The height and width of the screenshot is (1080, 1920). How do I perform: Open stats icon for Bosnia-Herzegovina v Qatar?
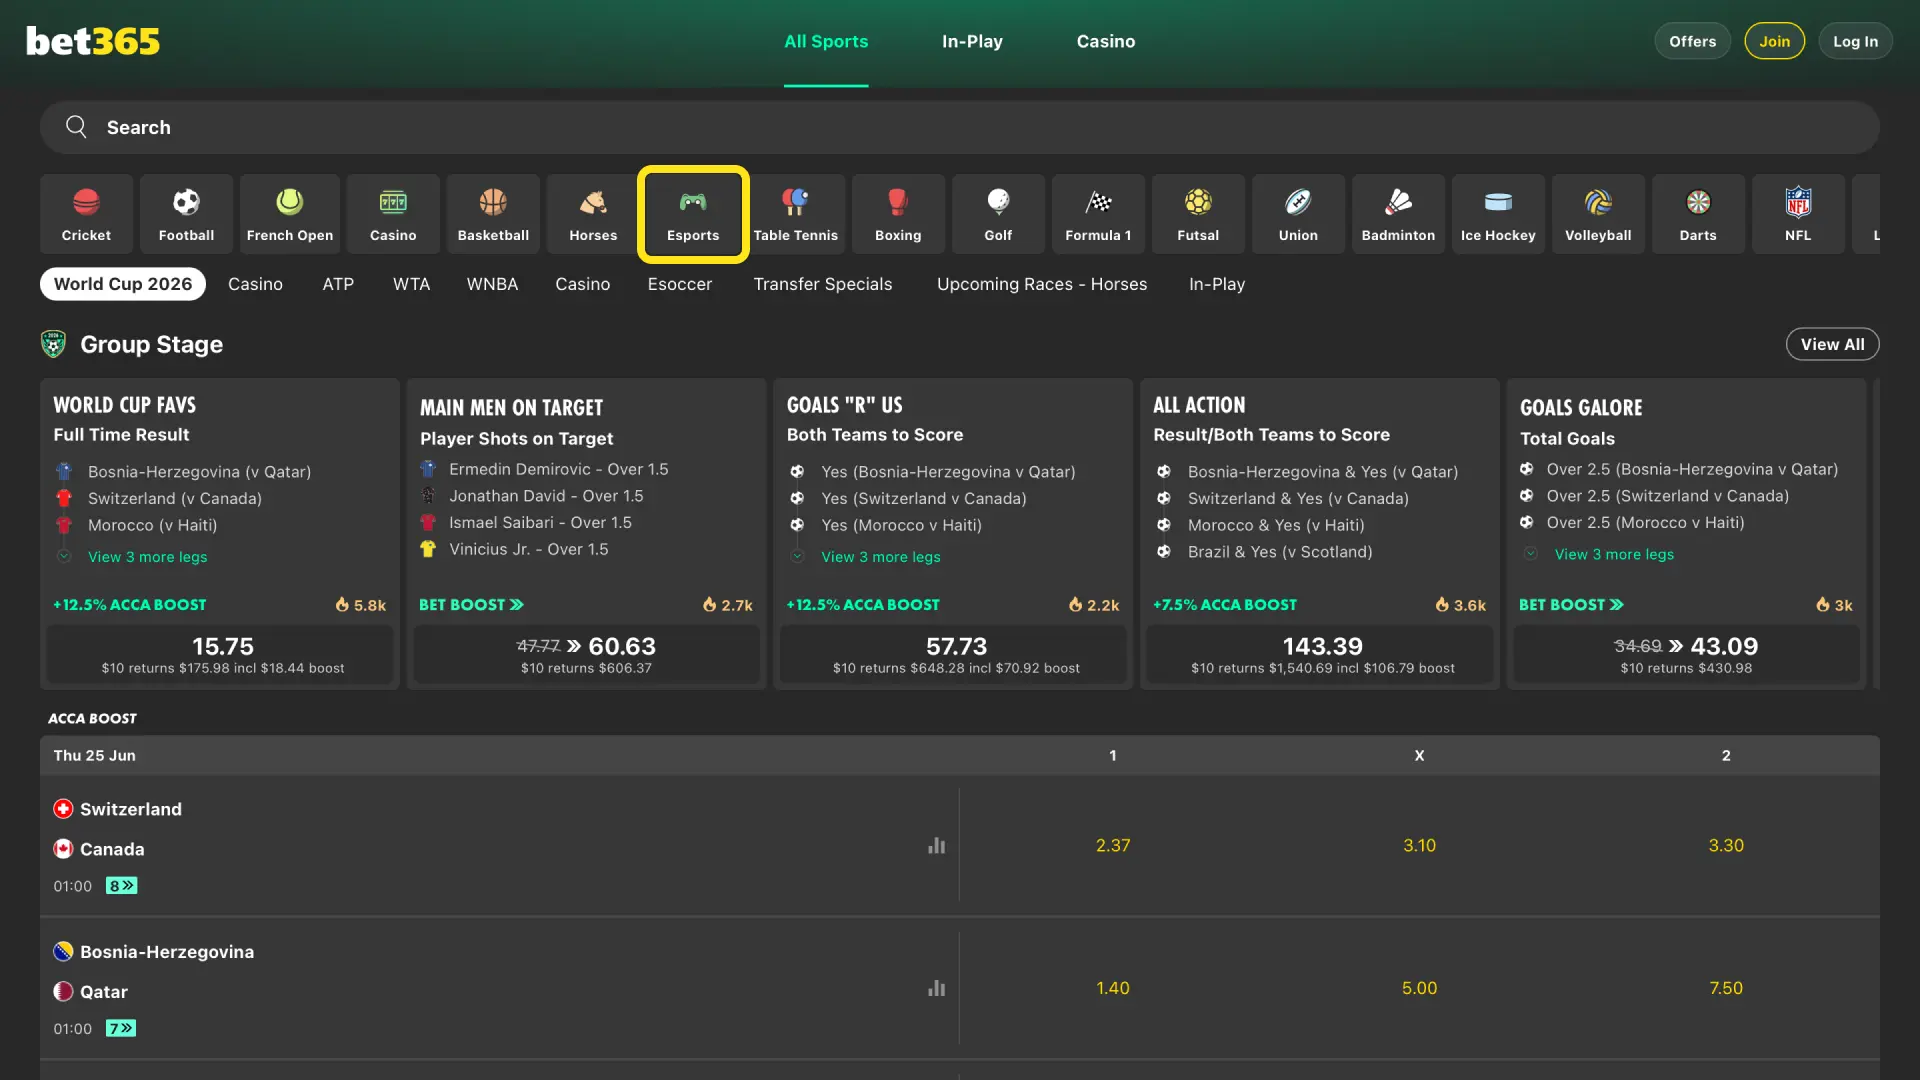pyautogui.click(x=936, y=989)
